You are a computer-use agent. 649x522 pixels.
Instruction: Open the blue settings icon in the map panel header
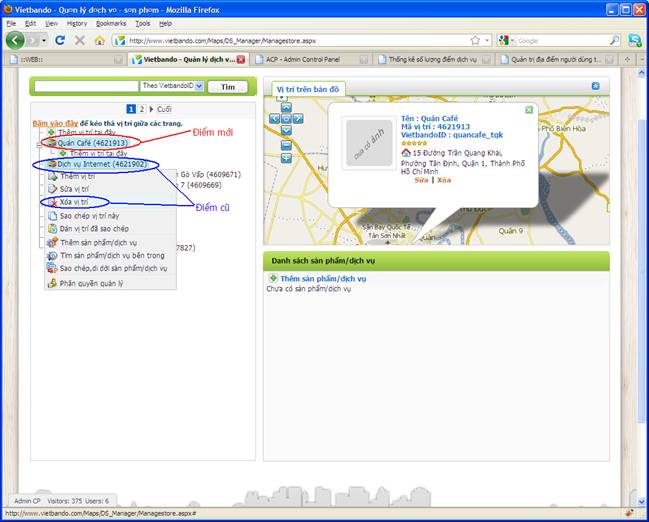tap(596, 86)
